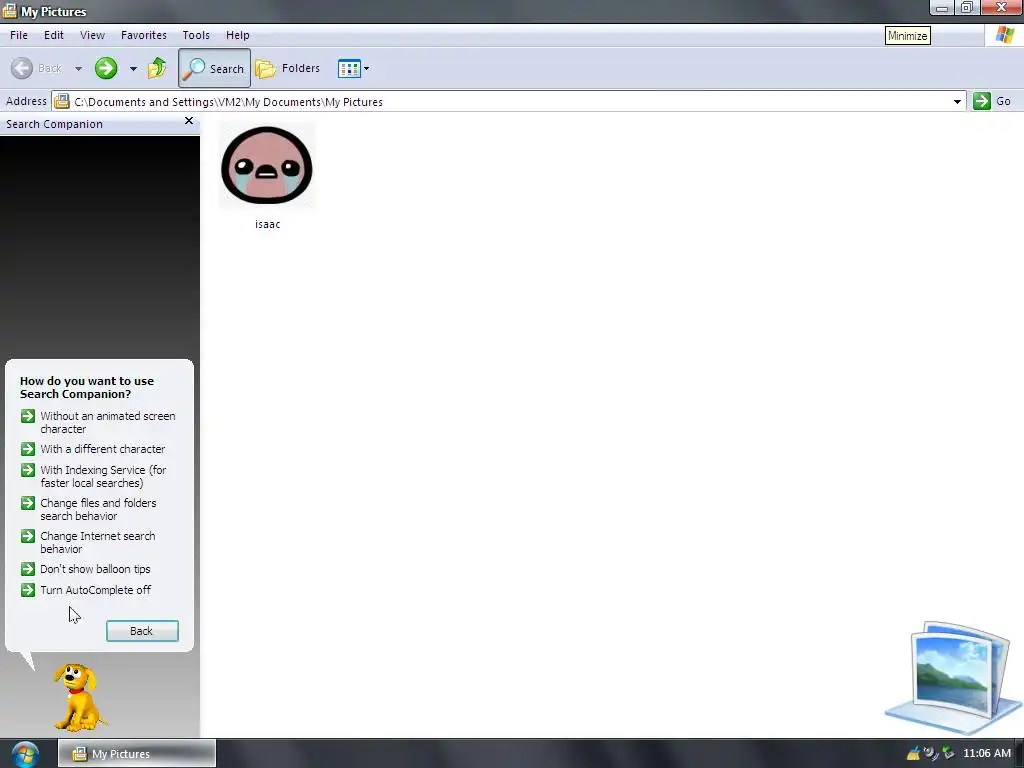
Task: Open the Views icon menu
Action: click(353, 68)
